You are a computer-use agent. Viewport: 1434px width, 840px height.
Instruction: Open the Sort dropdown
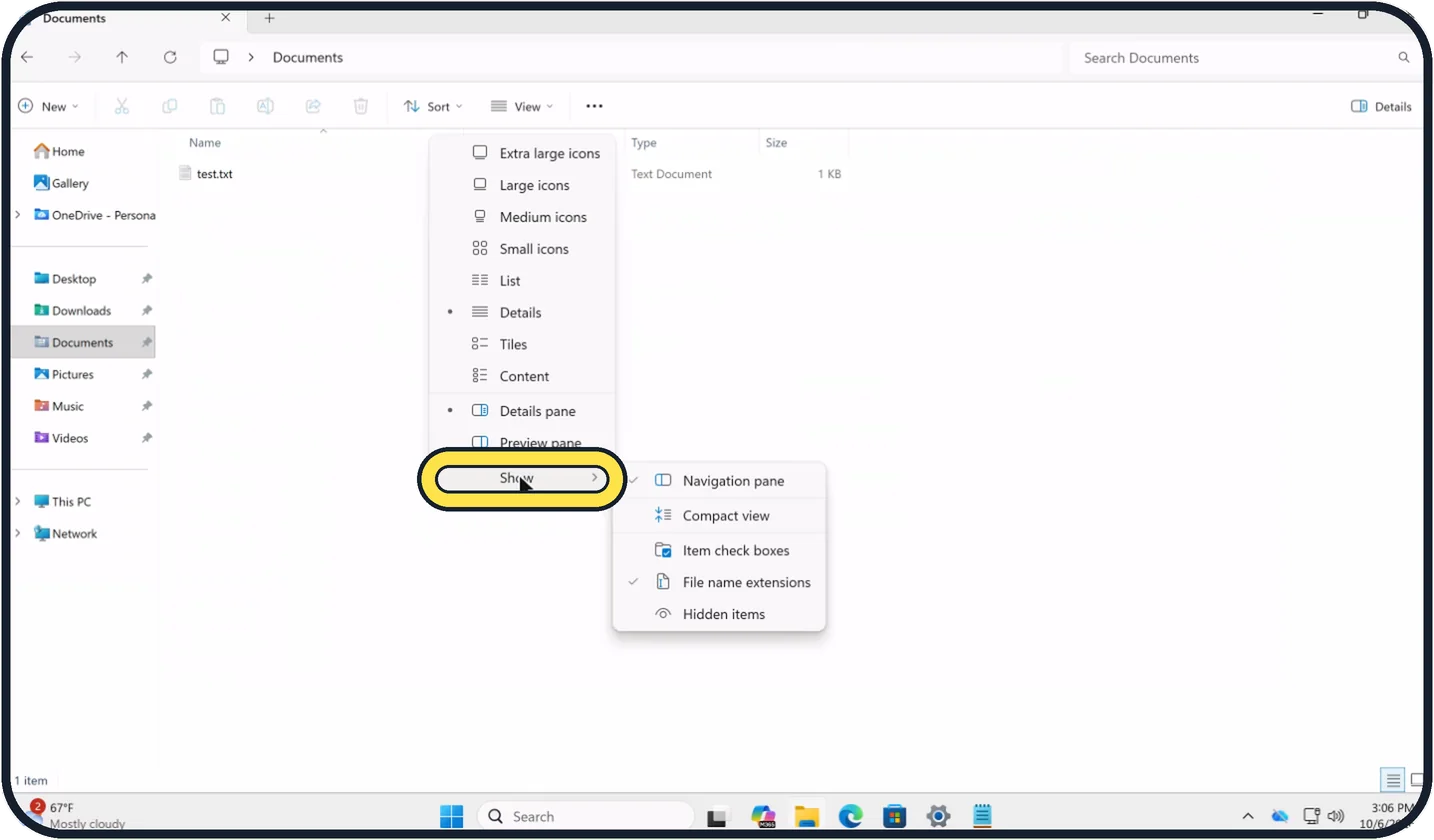tap(433, 106)
